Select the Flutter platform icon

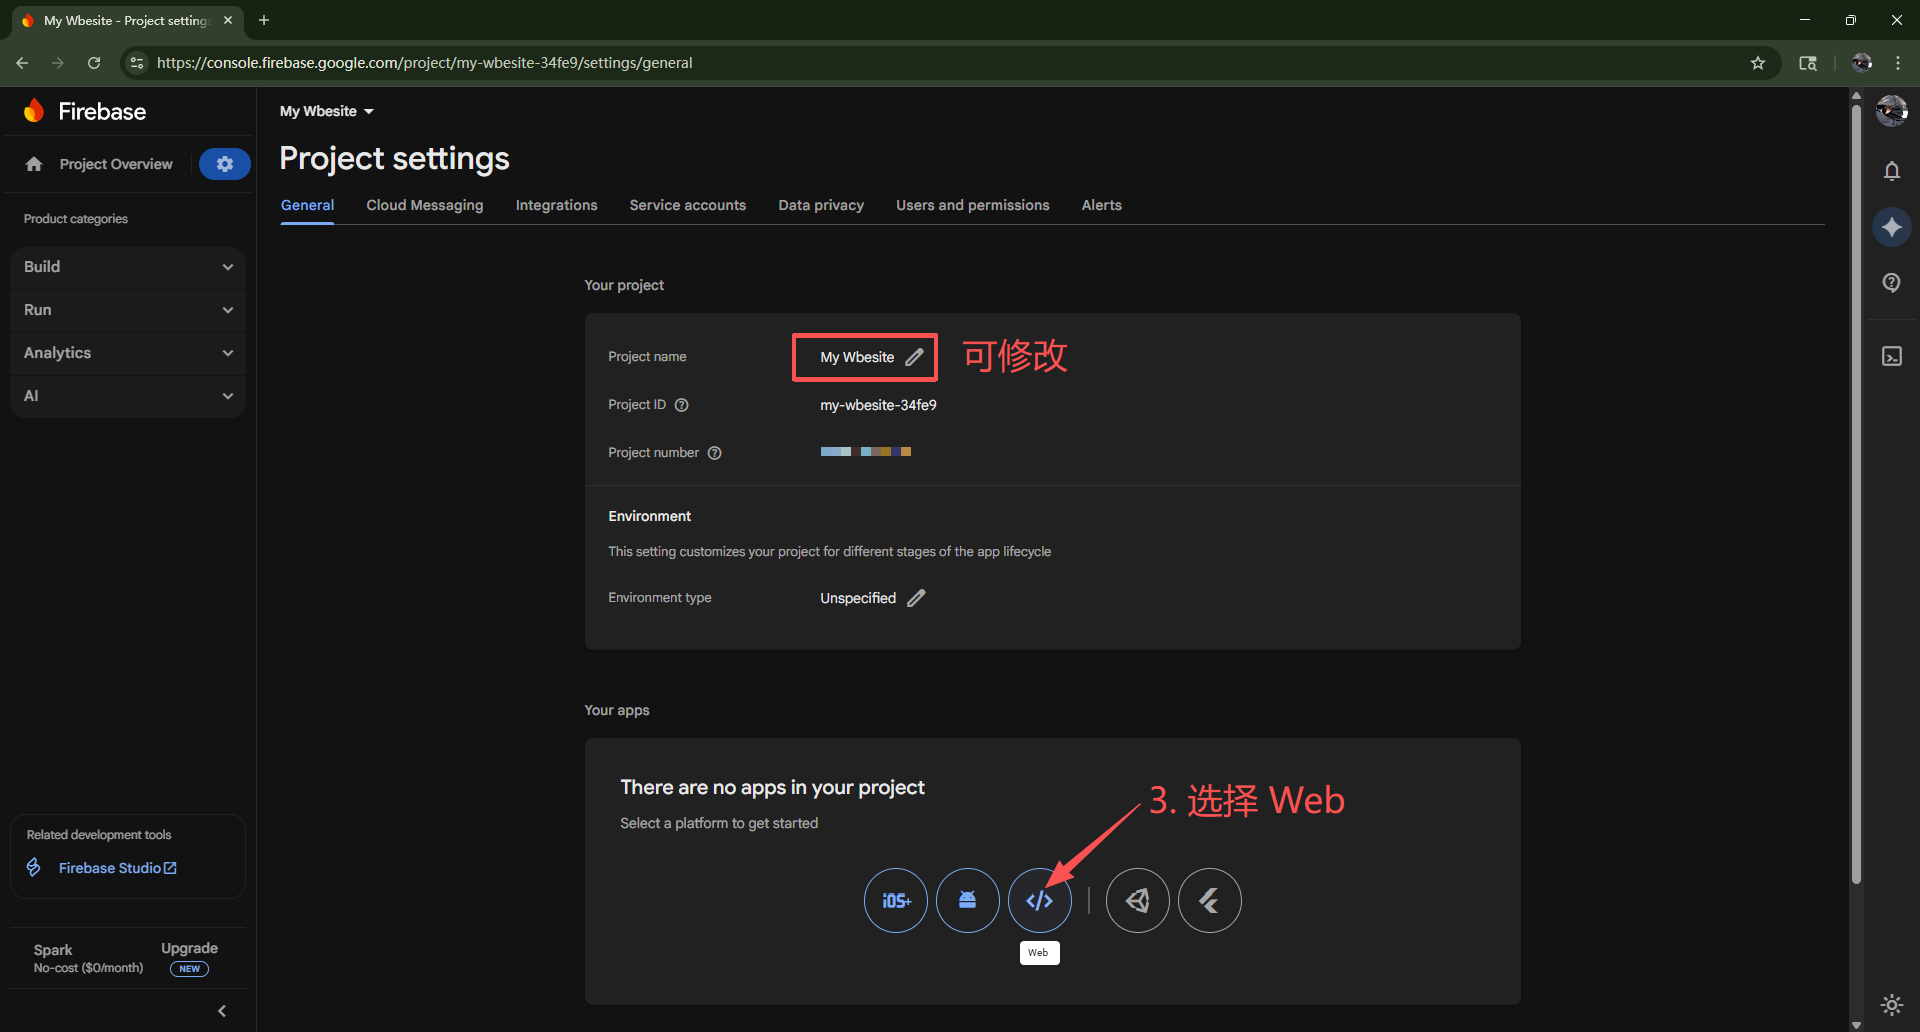(1209, 900)
